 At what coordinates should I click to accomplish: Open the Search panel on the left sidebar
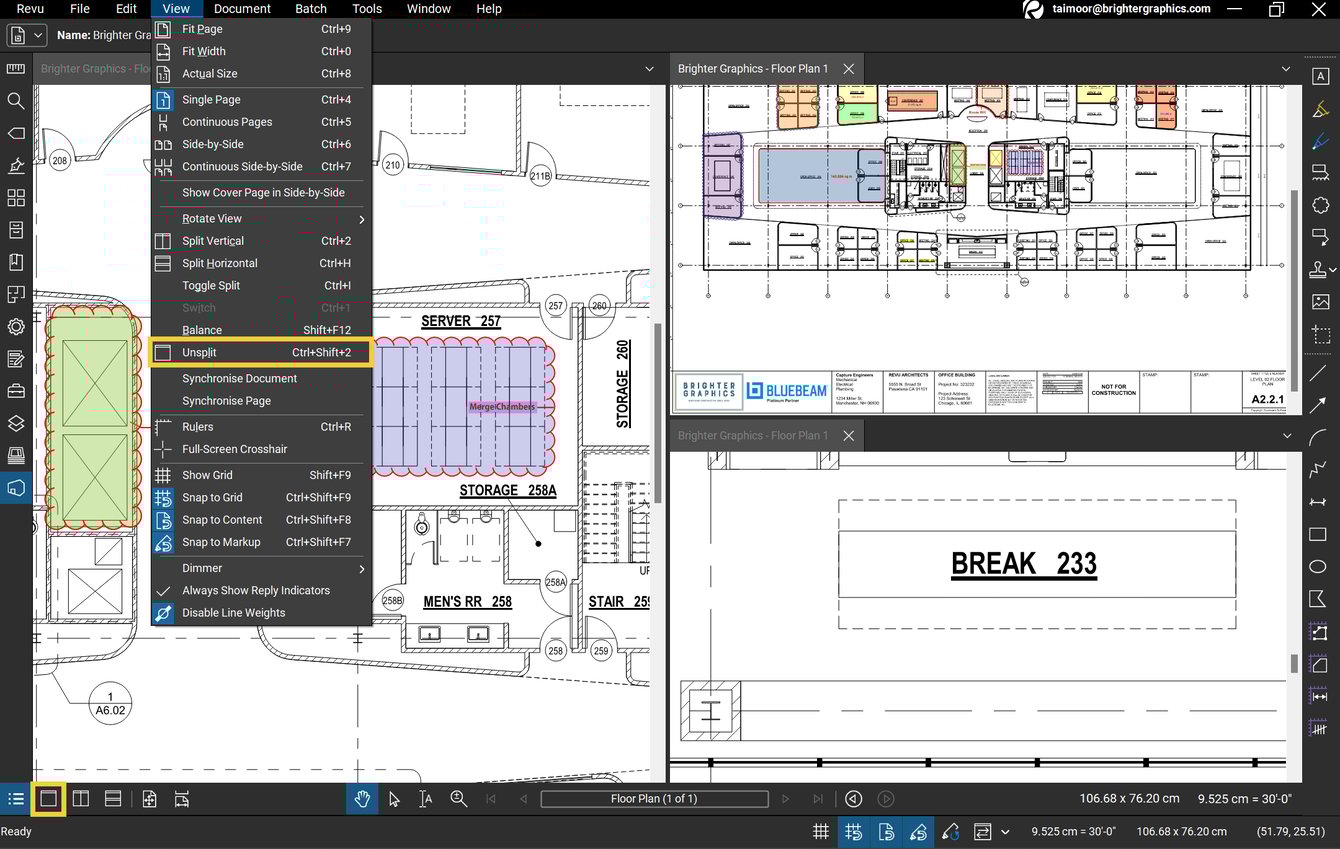point(16,101)
